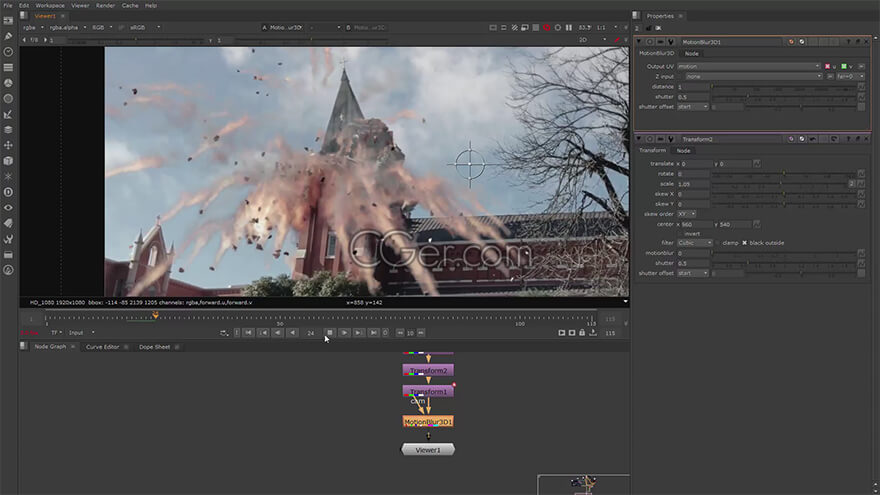Select the Viewer1 node
Screen dimensions: 880x495
428,450
